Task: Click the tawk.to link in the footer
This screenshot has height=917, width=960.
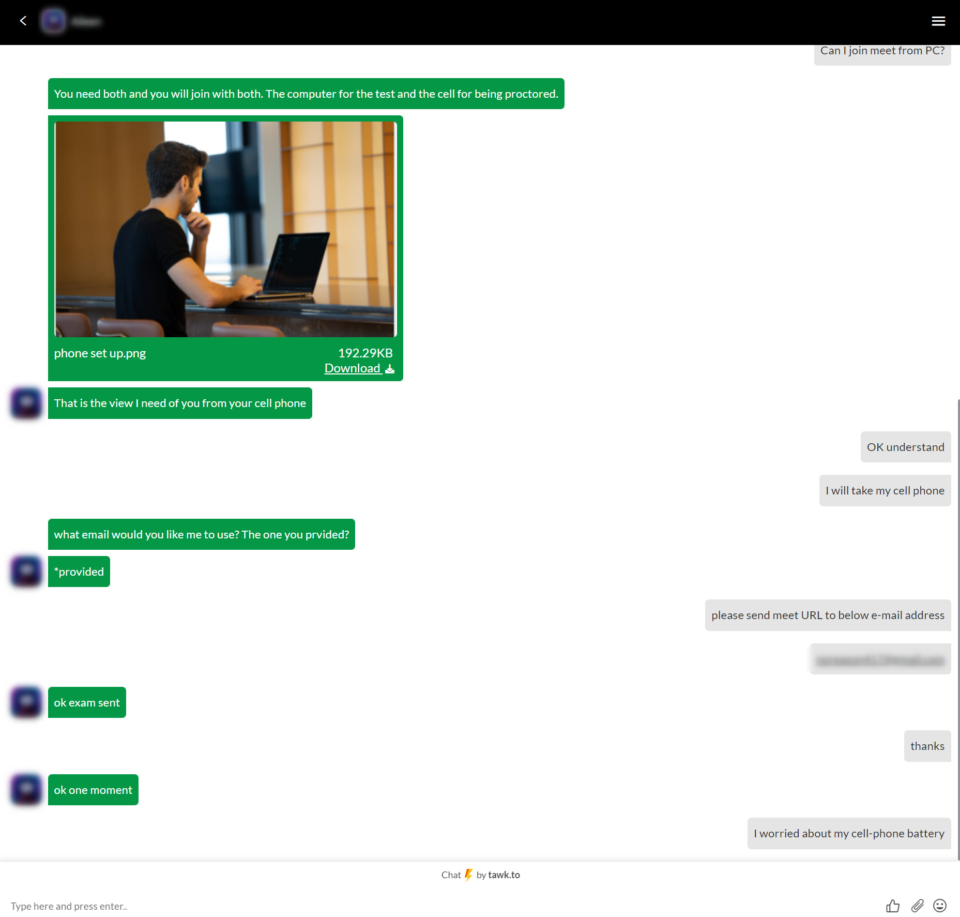Action: (503, 874)
